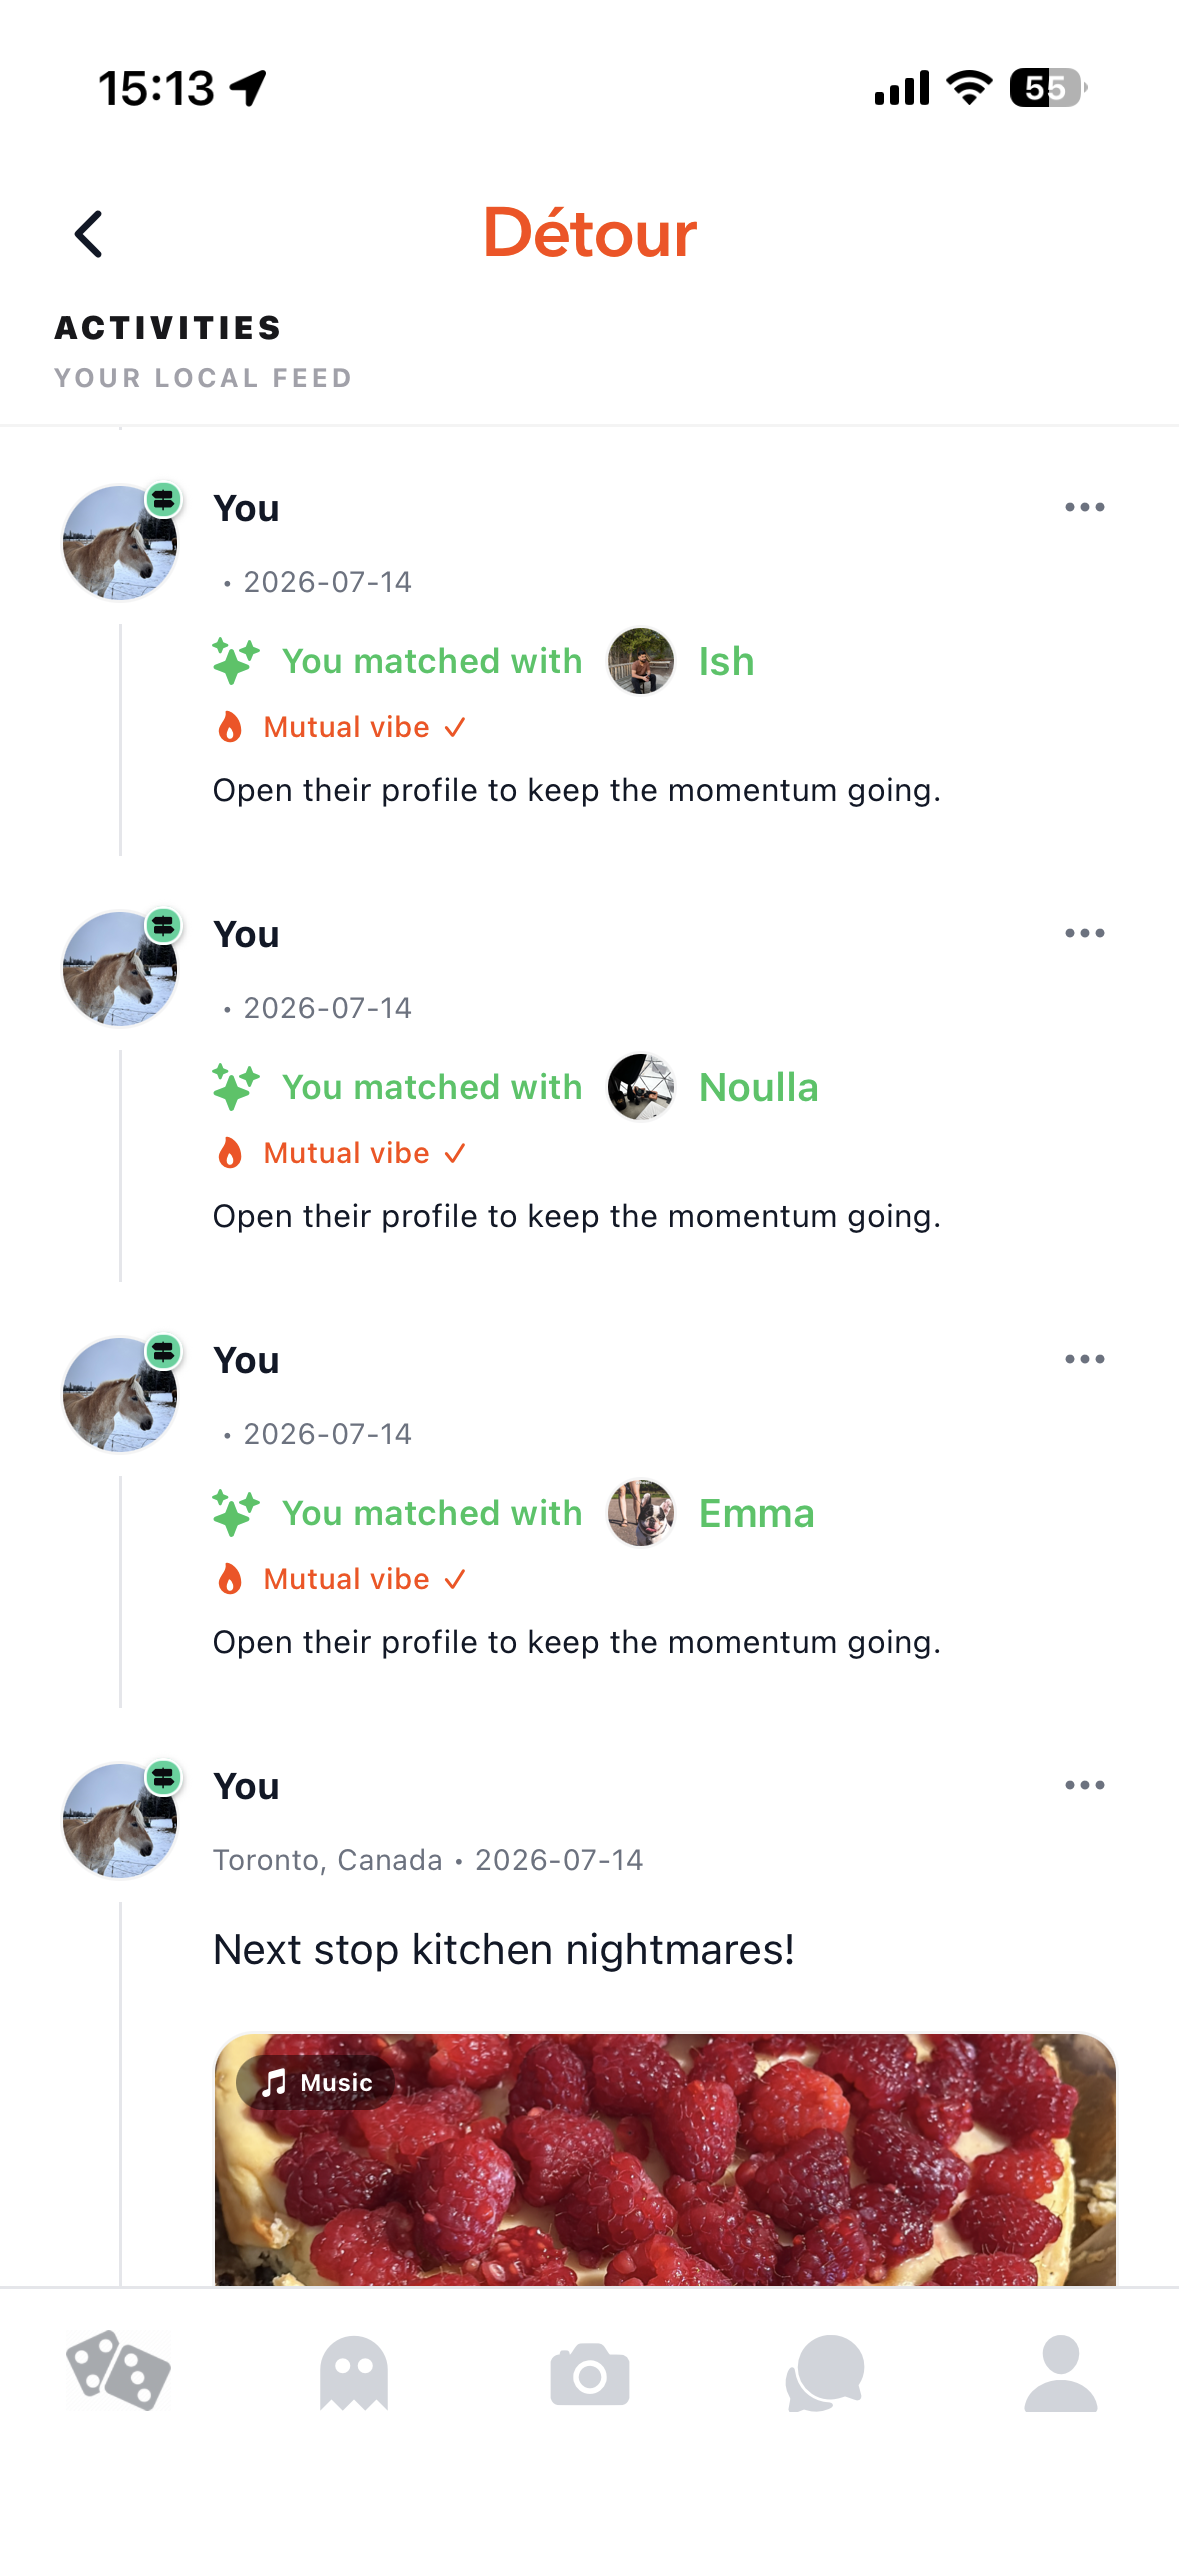
Task: Tap sparkle icon beside Ish match
Action: (236, 661)
